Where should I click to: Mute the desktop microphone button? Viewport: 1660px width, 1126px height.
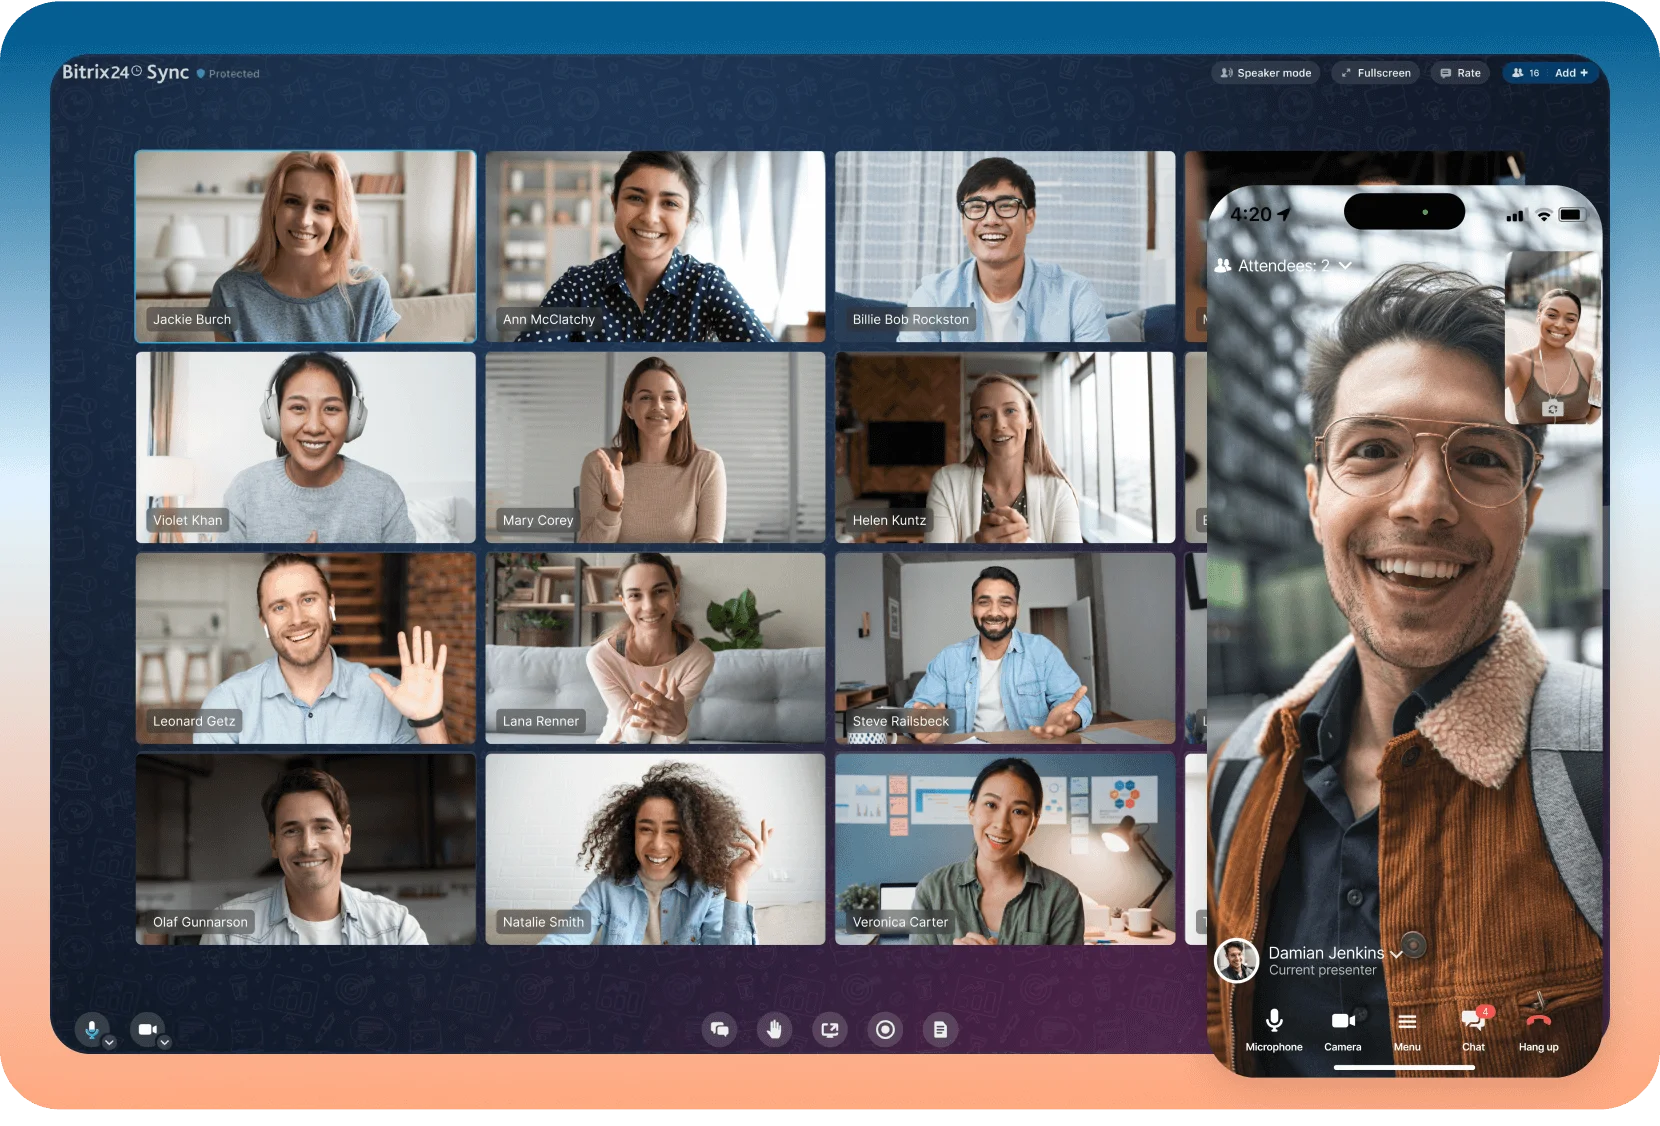tap(91, 1028)
